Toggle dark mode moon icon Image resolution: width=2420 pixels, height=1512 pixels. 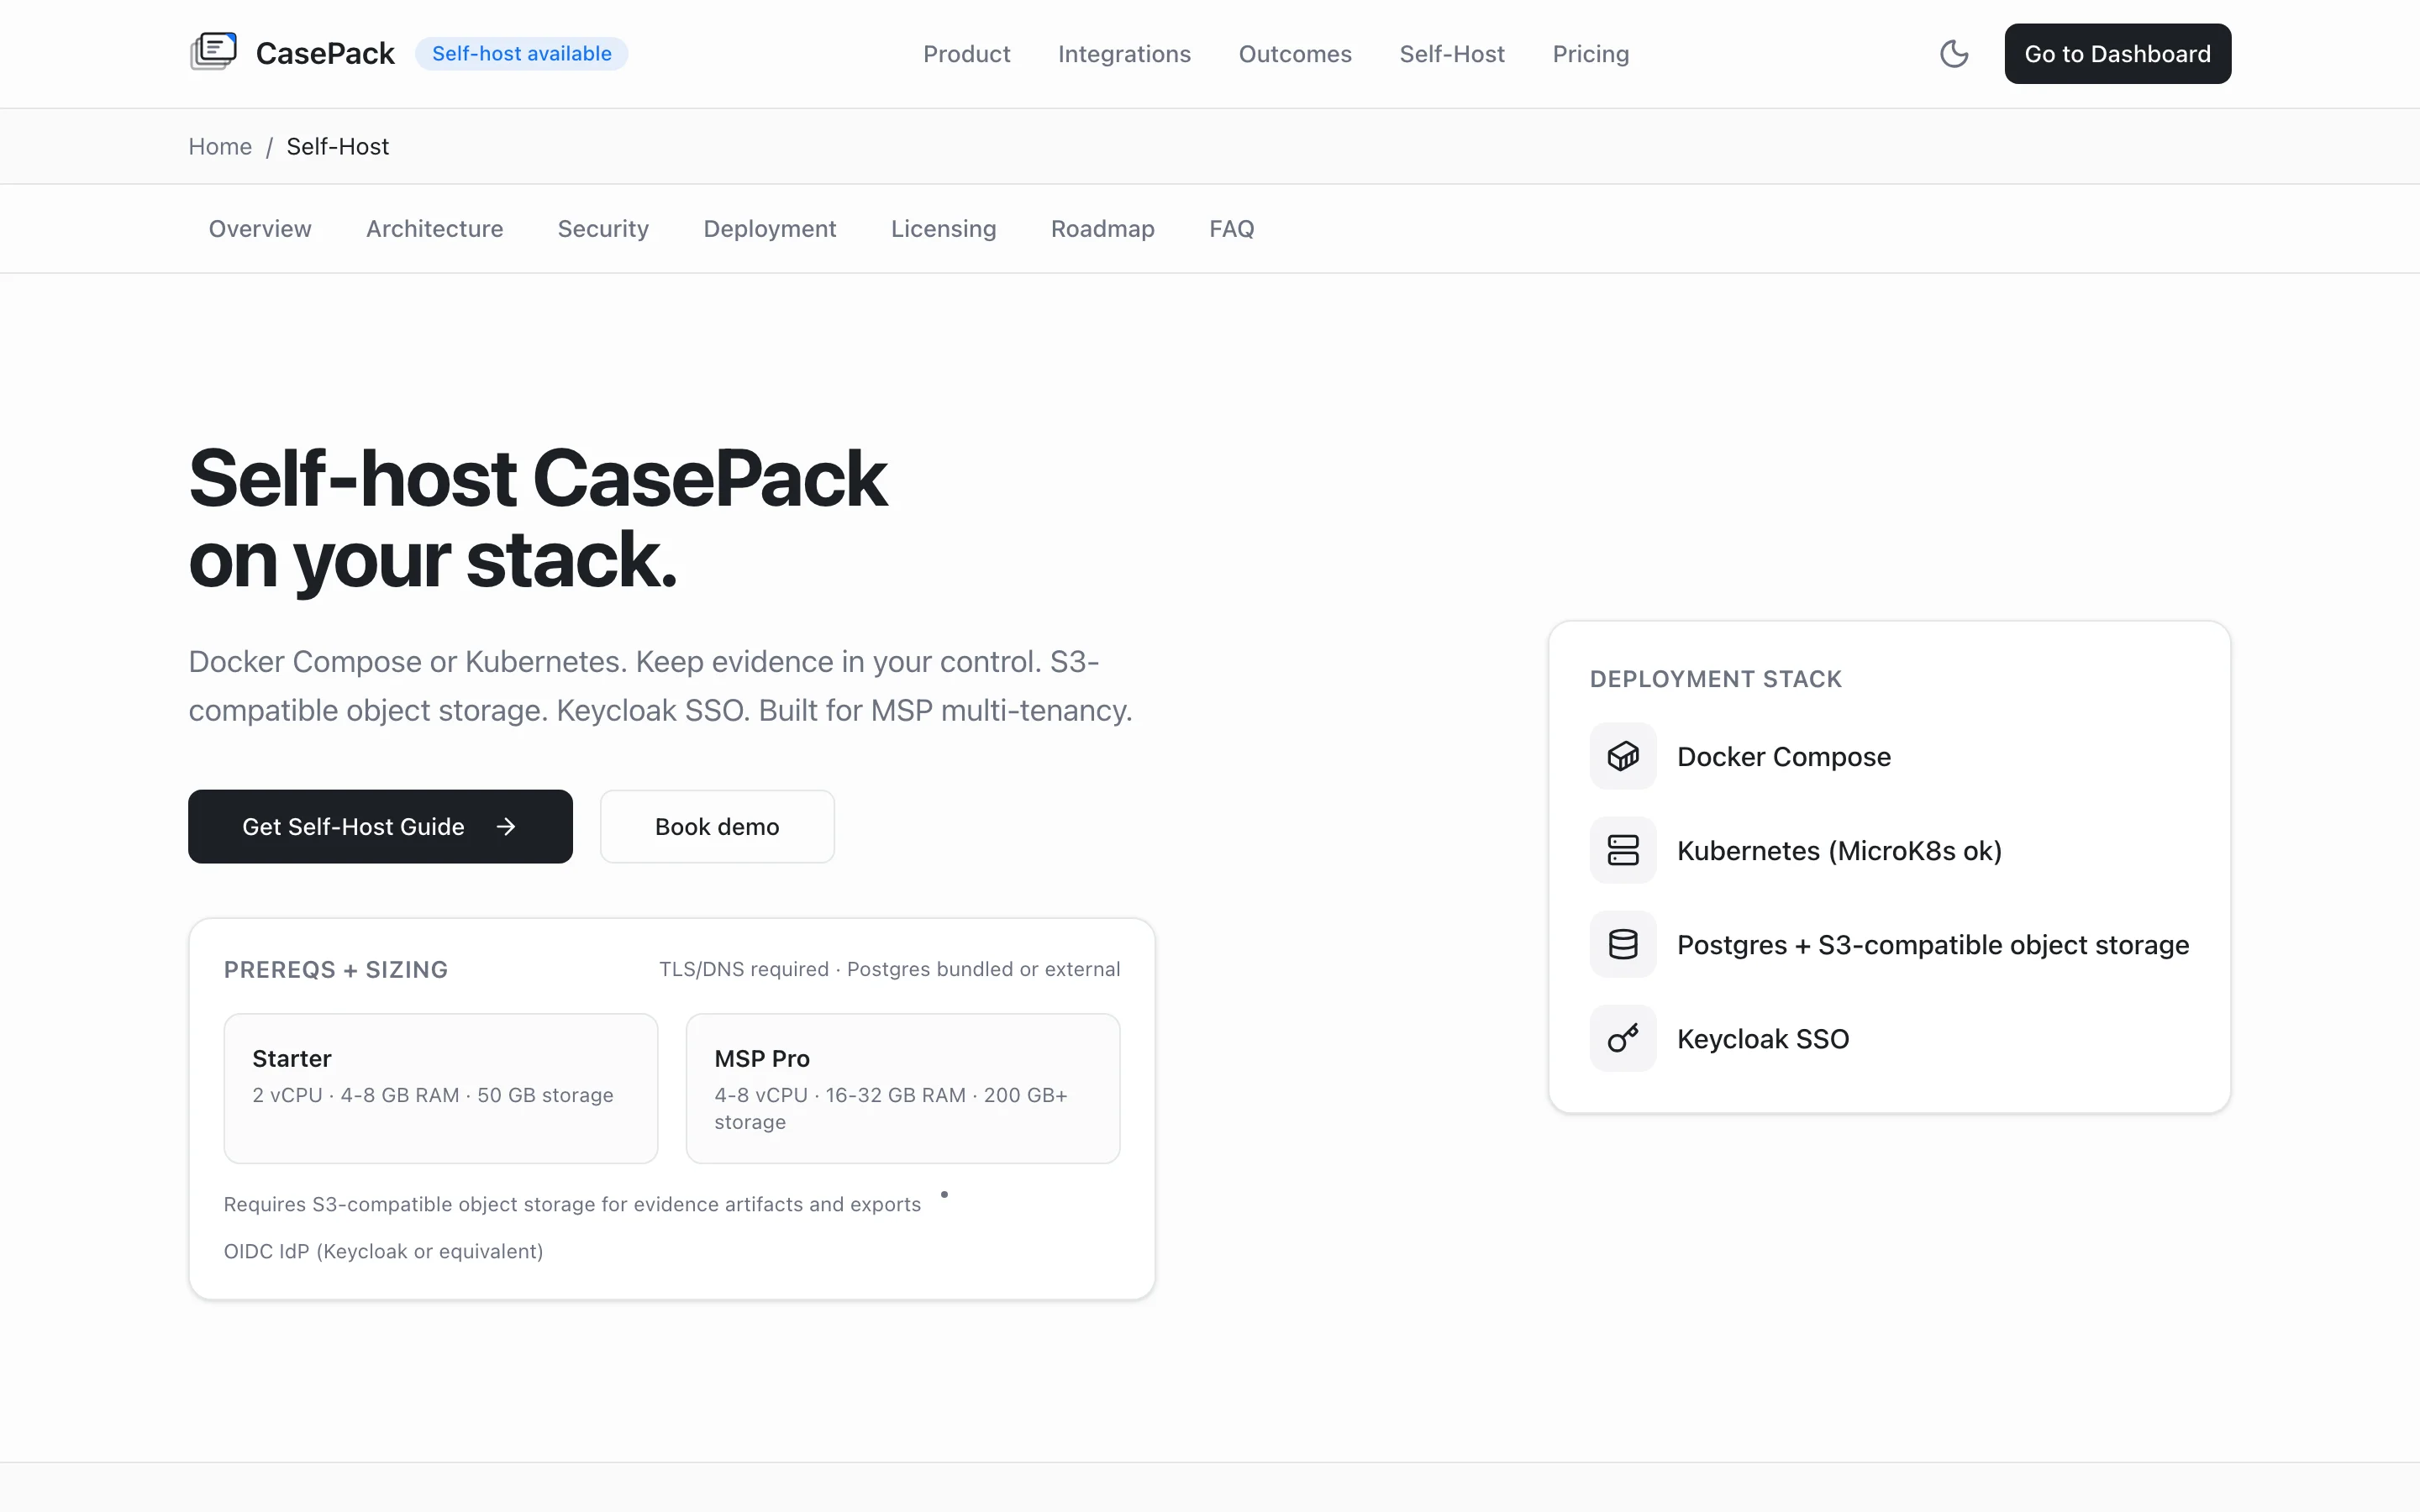tap(1954, 54)
